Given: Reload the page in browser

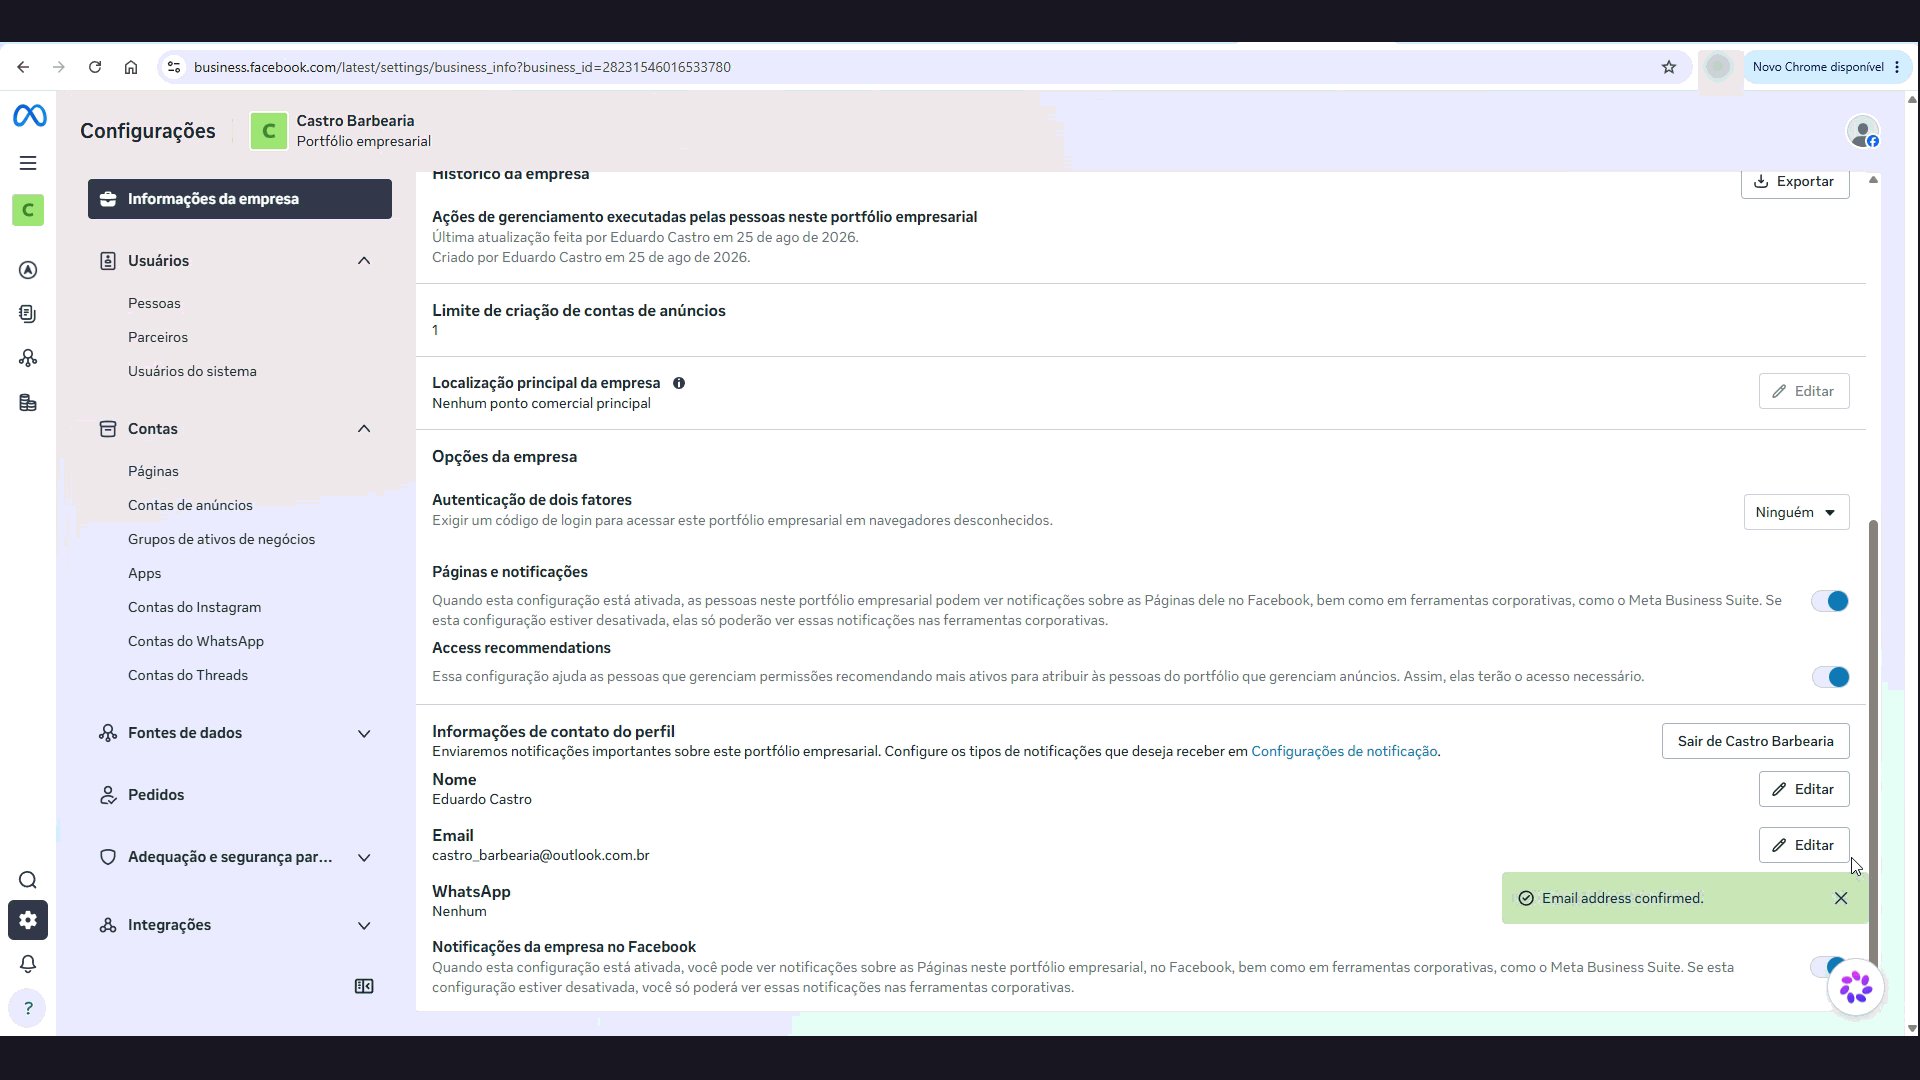Looking at the screenshot, I should tap(95, 67).
